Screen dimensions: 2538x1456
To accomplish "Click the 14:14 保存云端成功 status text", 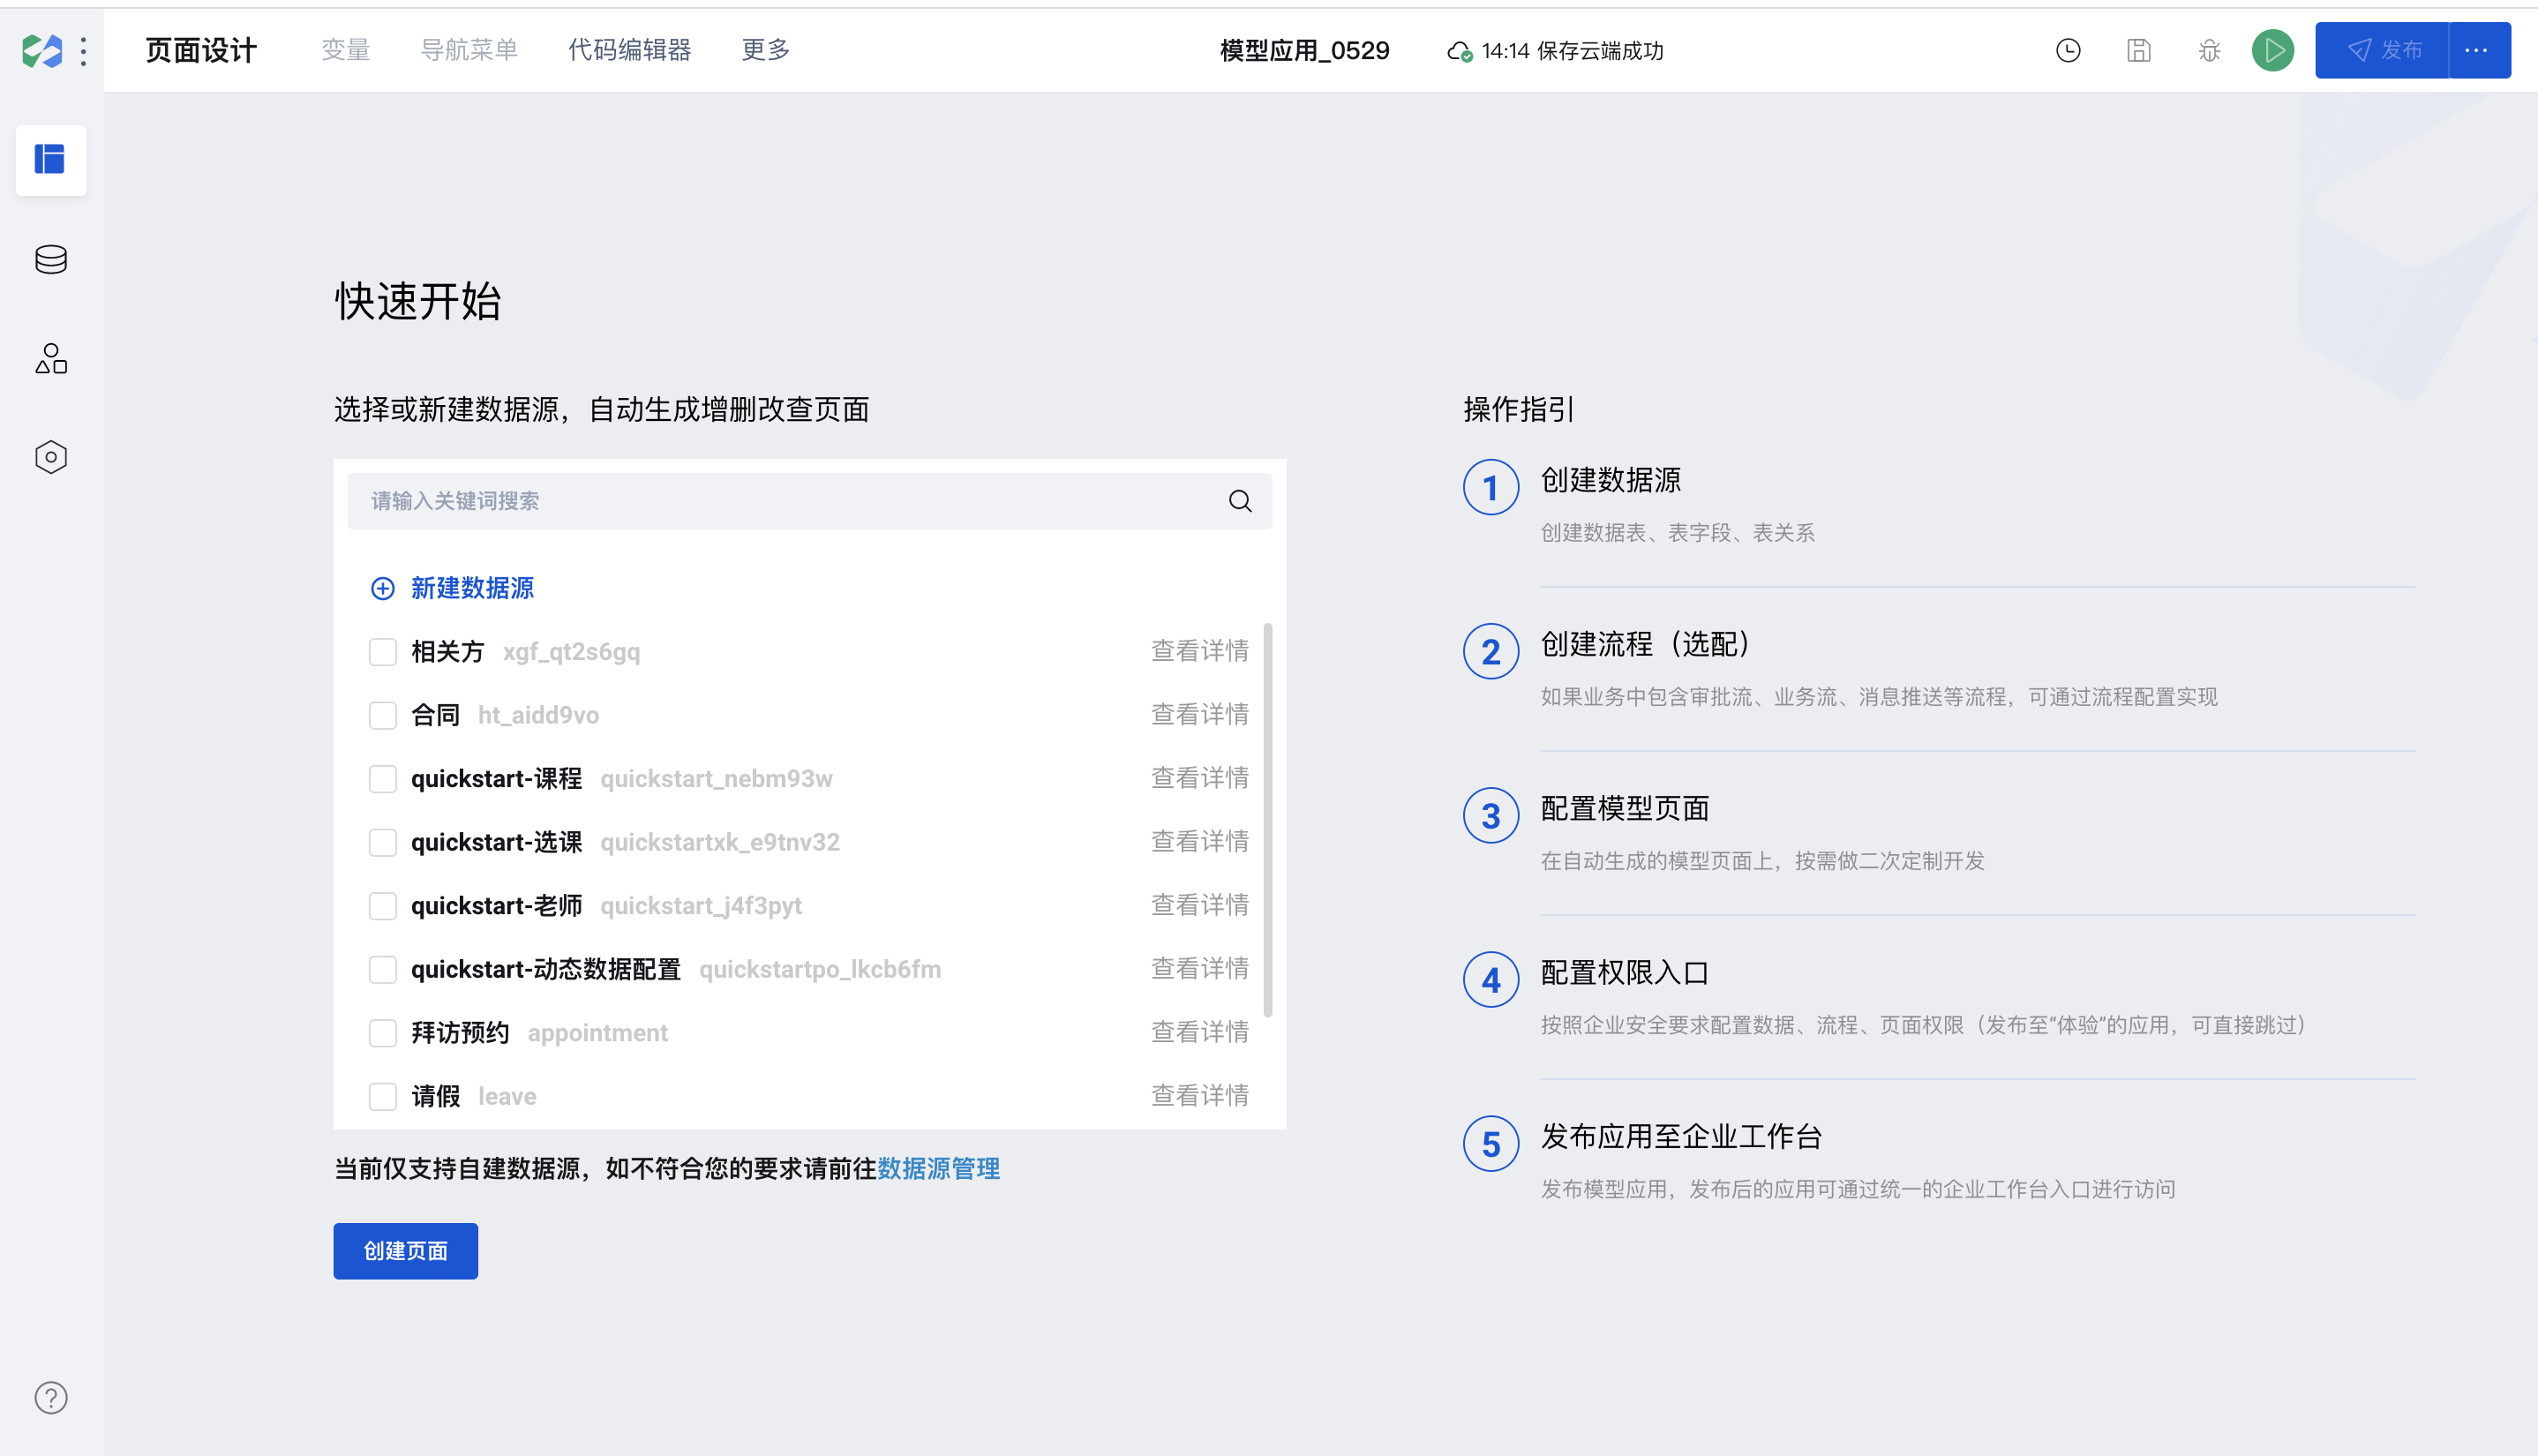I will pyautogui.click(x=1572, y=51).
